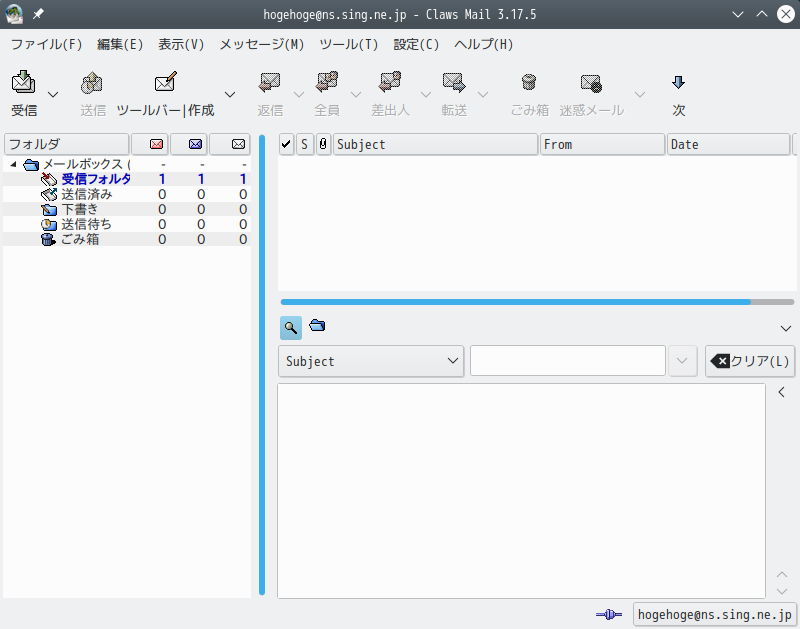Click the 受信 (receive mail) toolbar icon

pos(23,82)
